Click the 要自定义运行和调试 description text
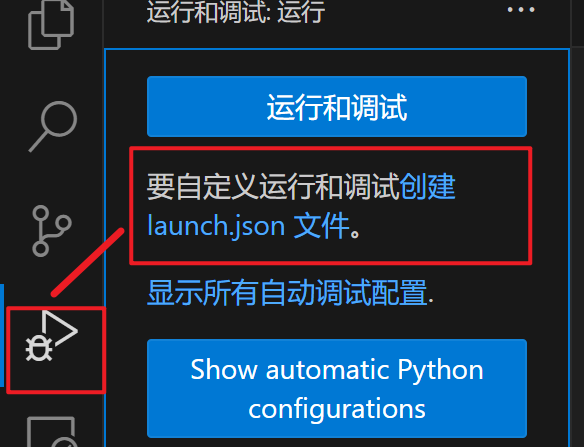The image size is (584, 447). [273, 186]
